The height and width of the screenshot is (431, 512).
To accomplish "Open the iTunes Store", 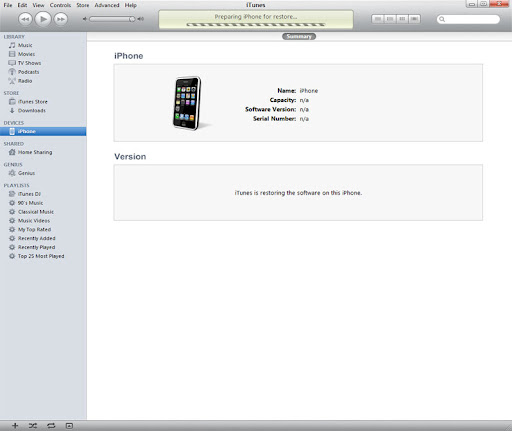I will click(x=43, y=102).
